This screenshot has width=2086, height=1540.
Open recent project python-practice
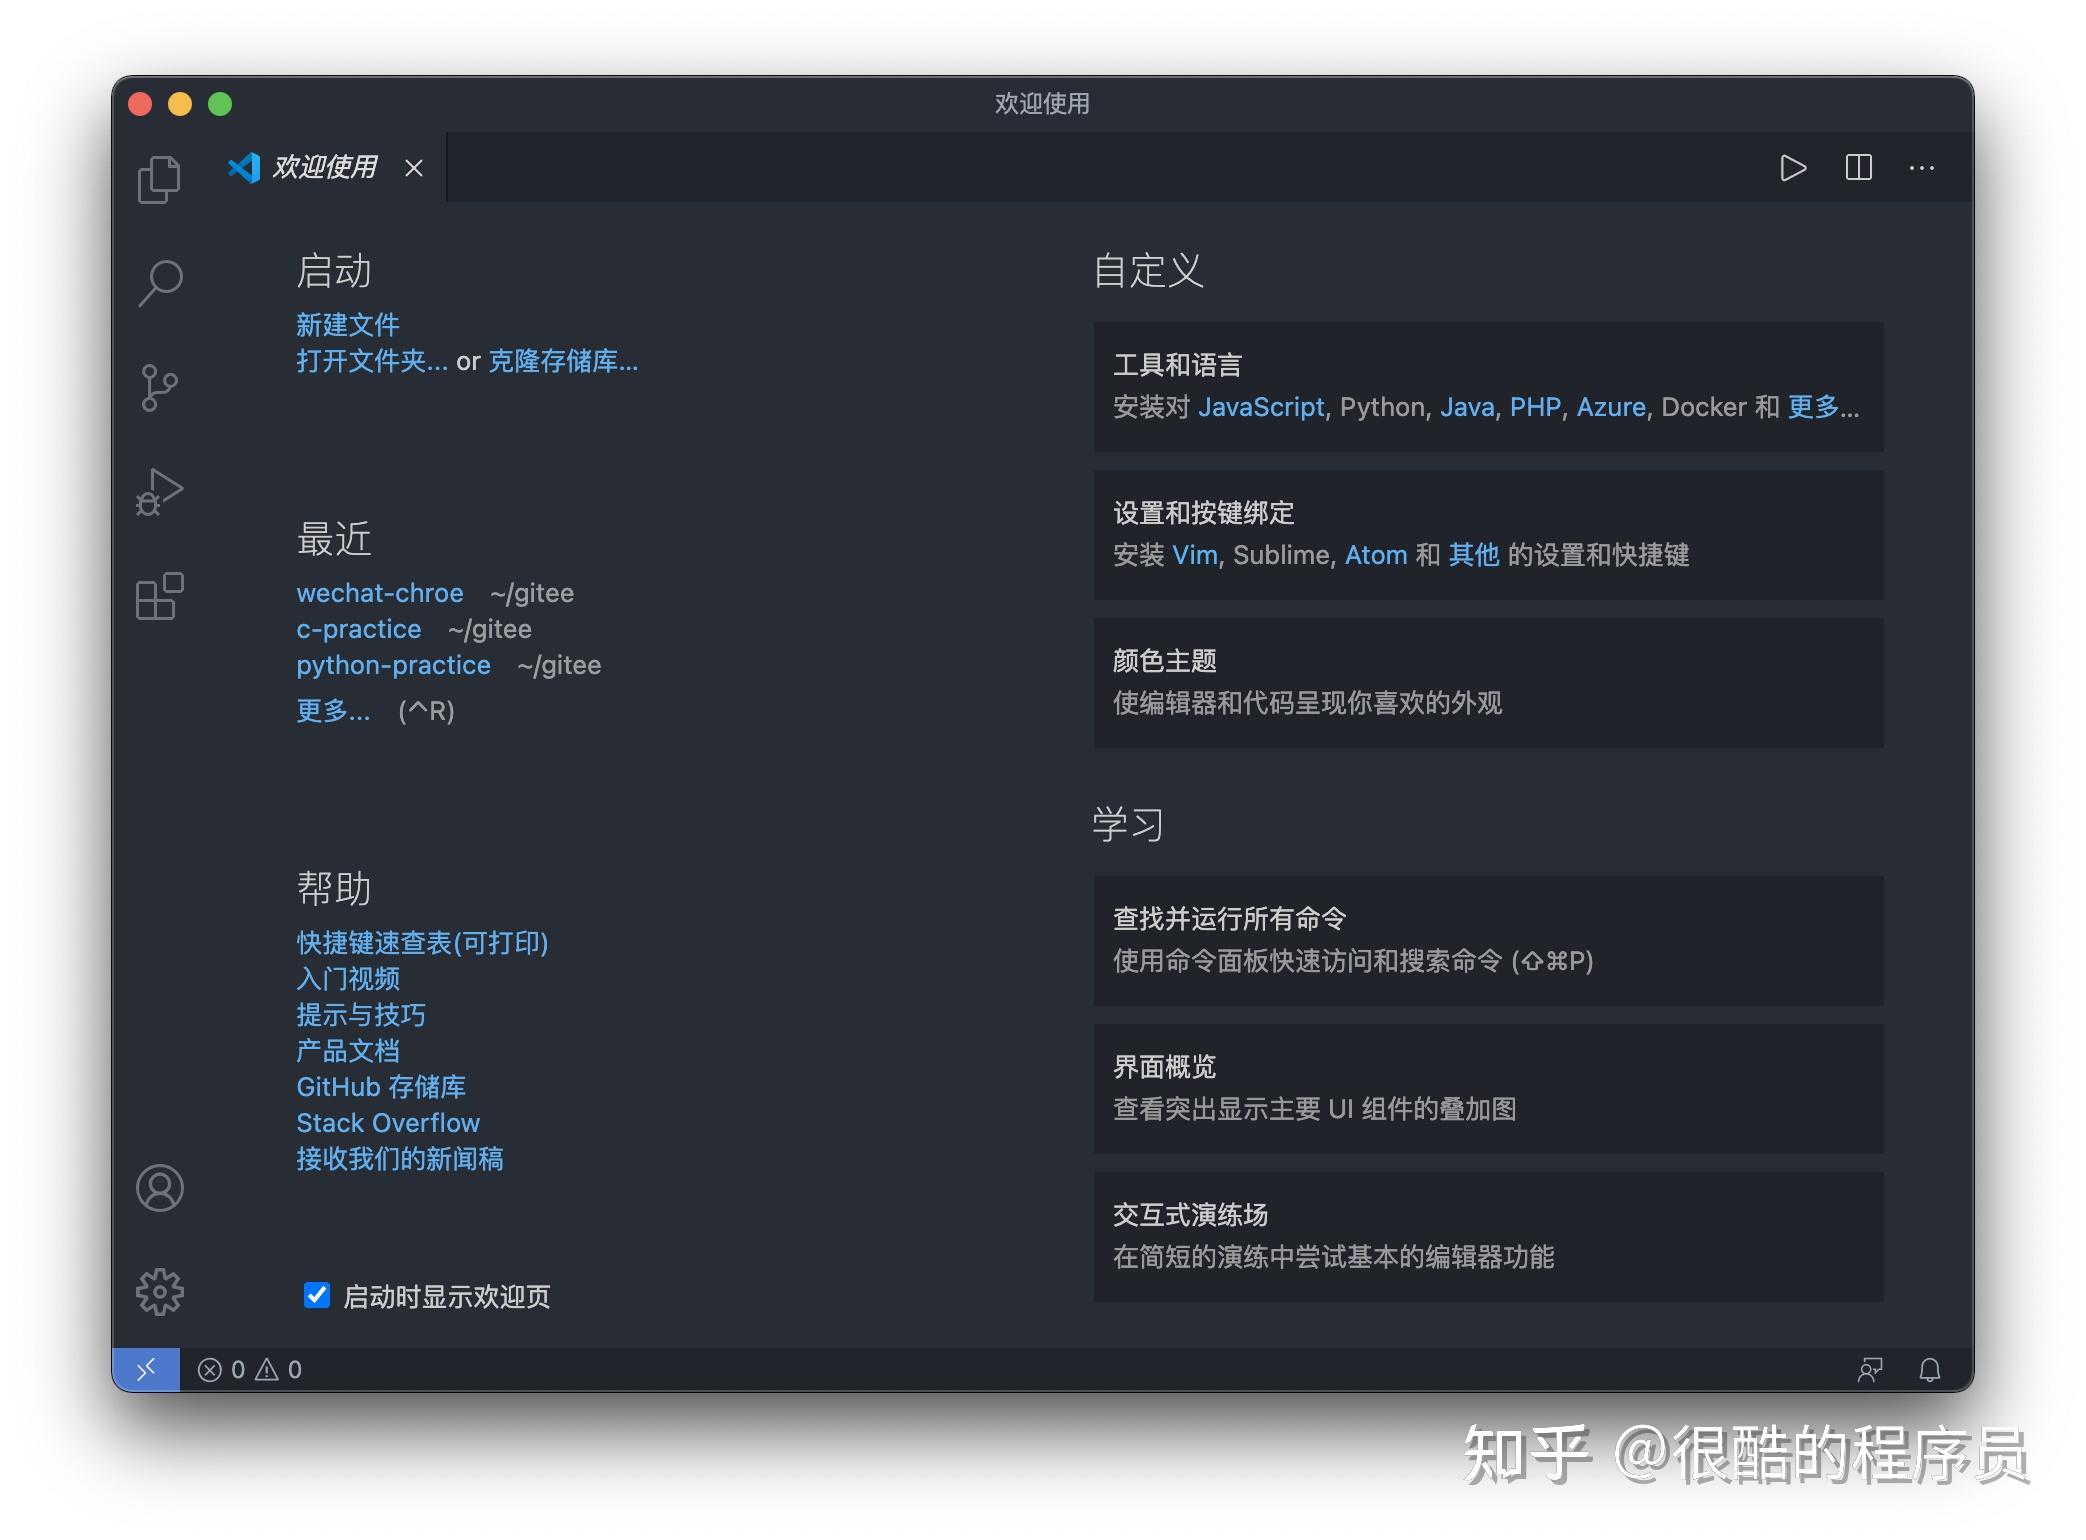tap(393, 664)
